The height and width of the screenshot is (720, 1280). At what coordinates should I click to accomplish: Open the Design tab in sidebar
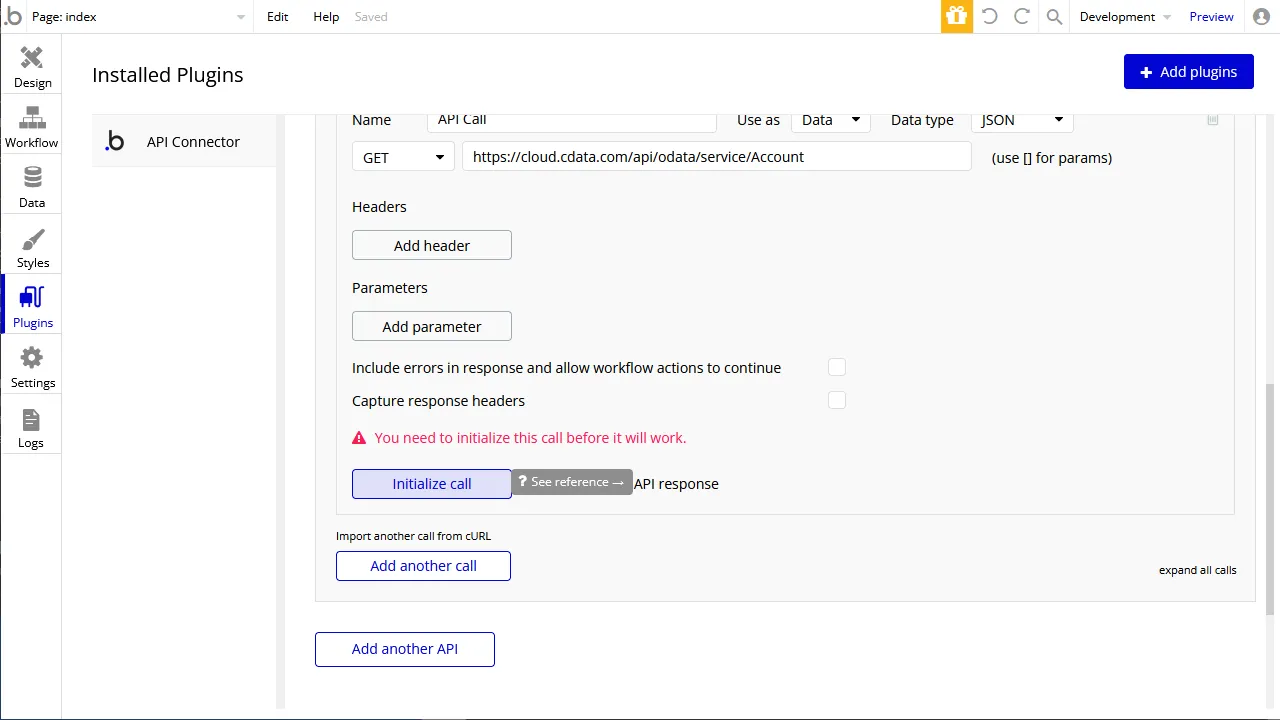click(32, 66)
